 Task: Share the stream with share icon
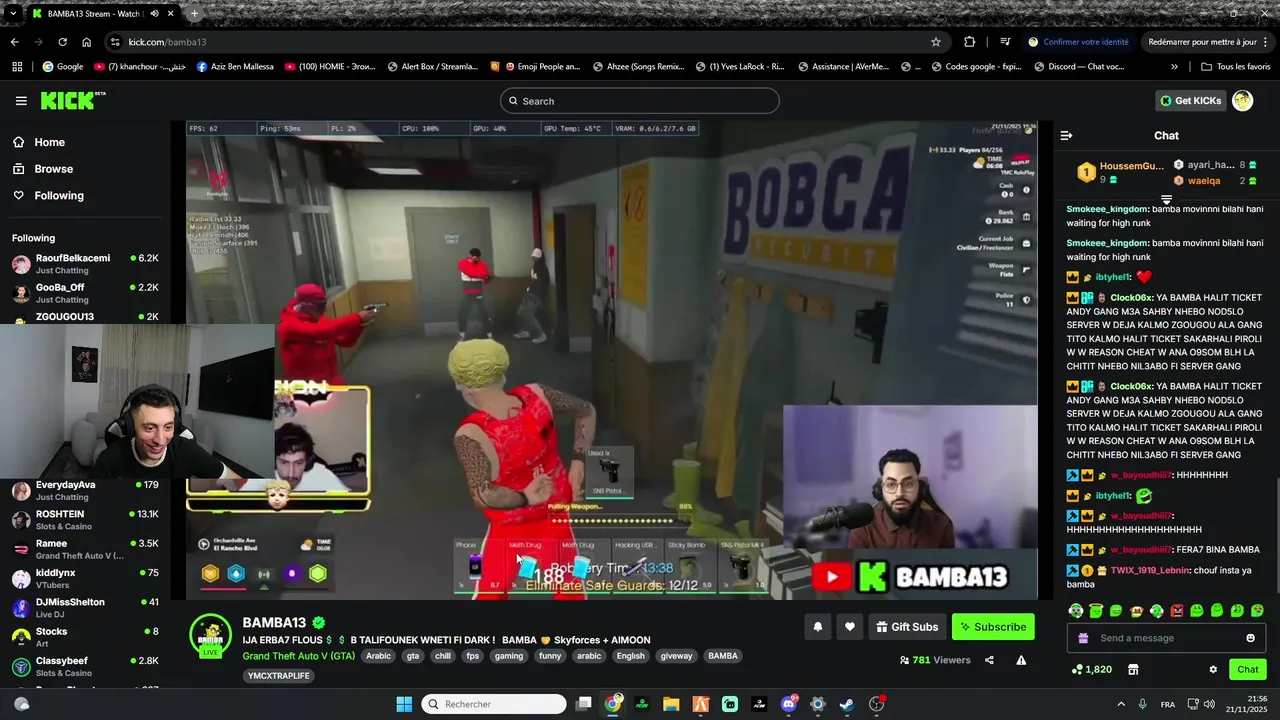[x=989, y=660]
